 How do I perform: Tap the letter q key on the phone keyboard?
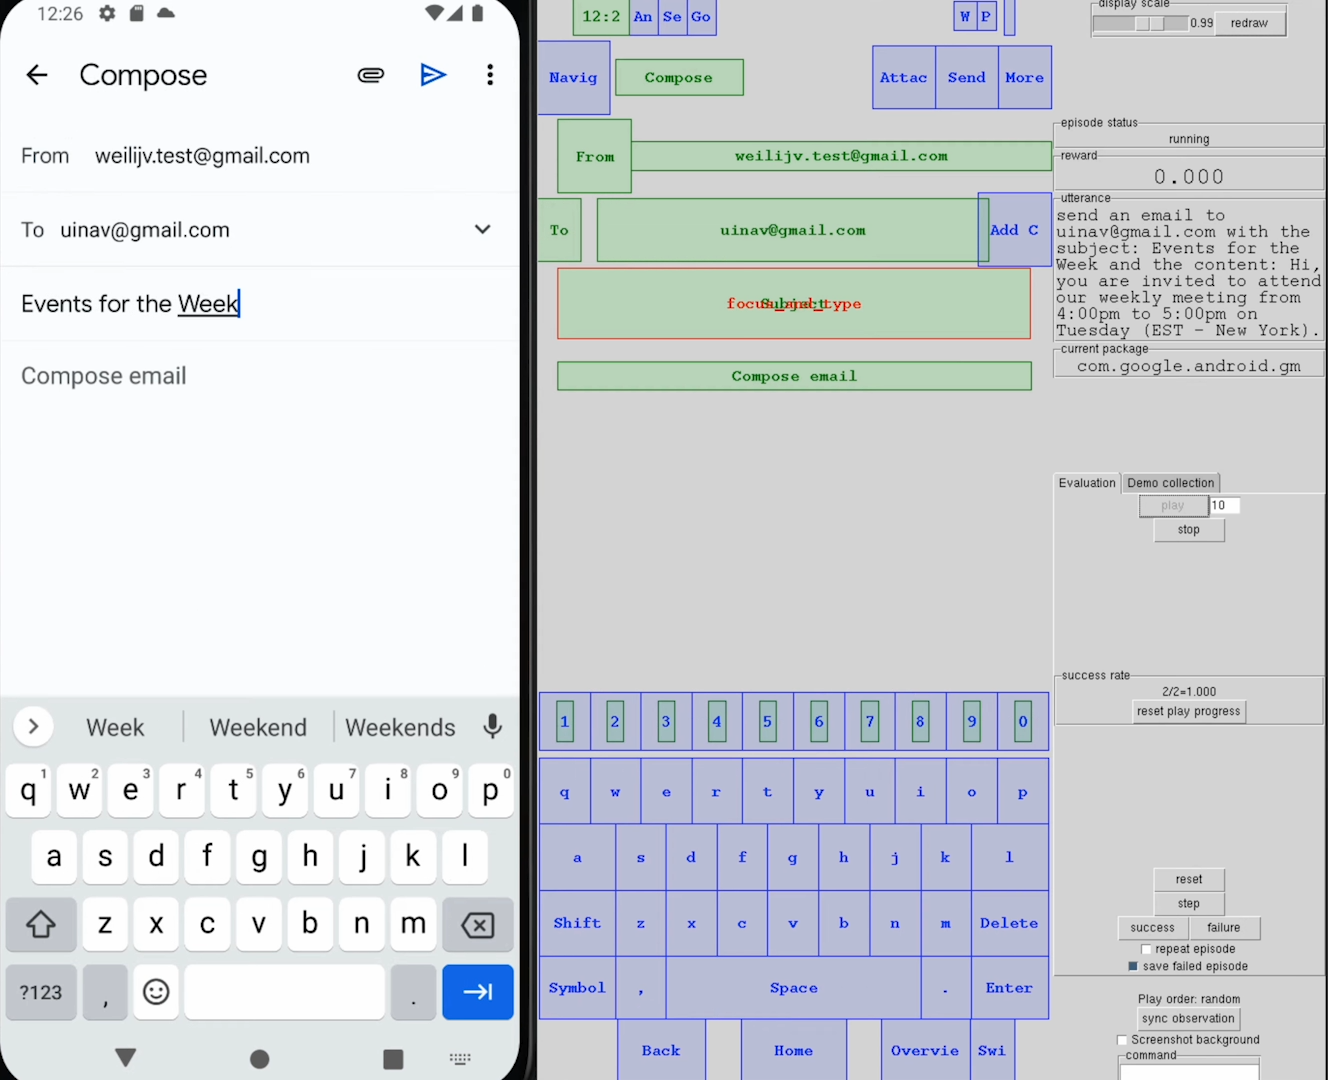(28, 790)
